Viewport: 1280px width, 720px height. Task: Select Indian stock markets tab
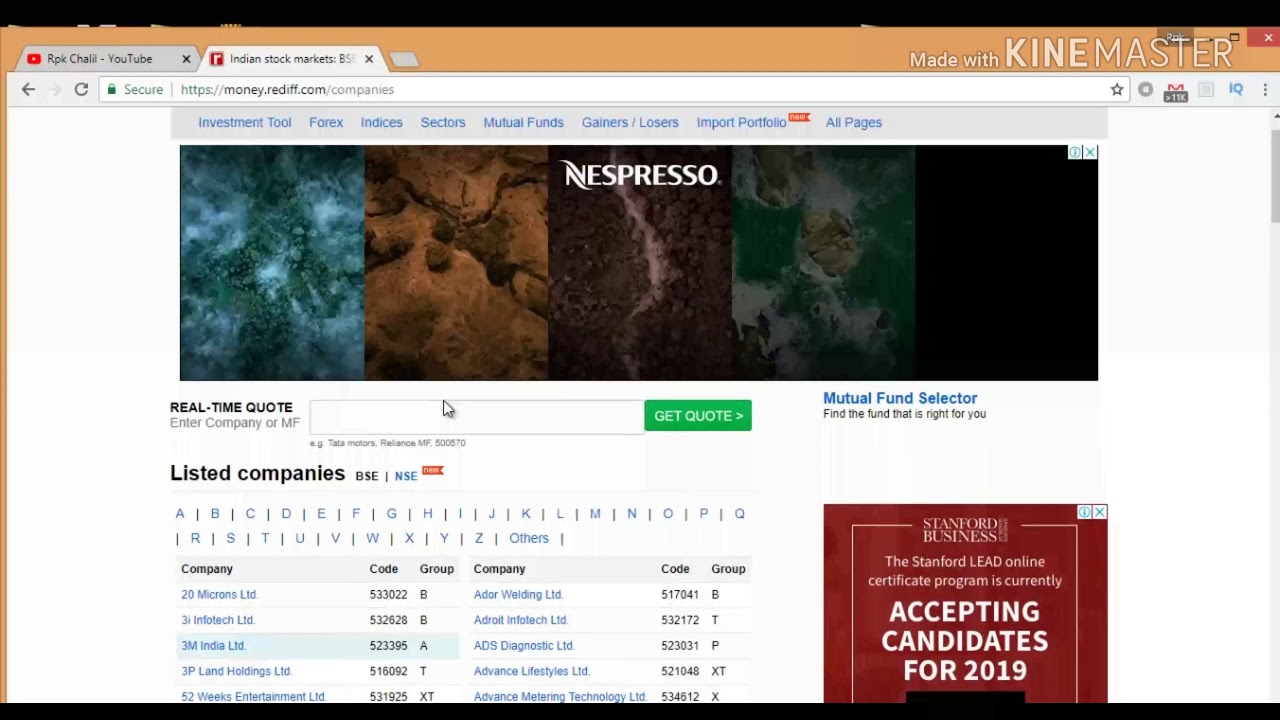291,59
